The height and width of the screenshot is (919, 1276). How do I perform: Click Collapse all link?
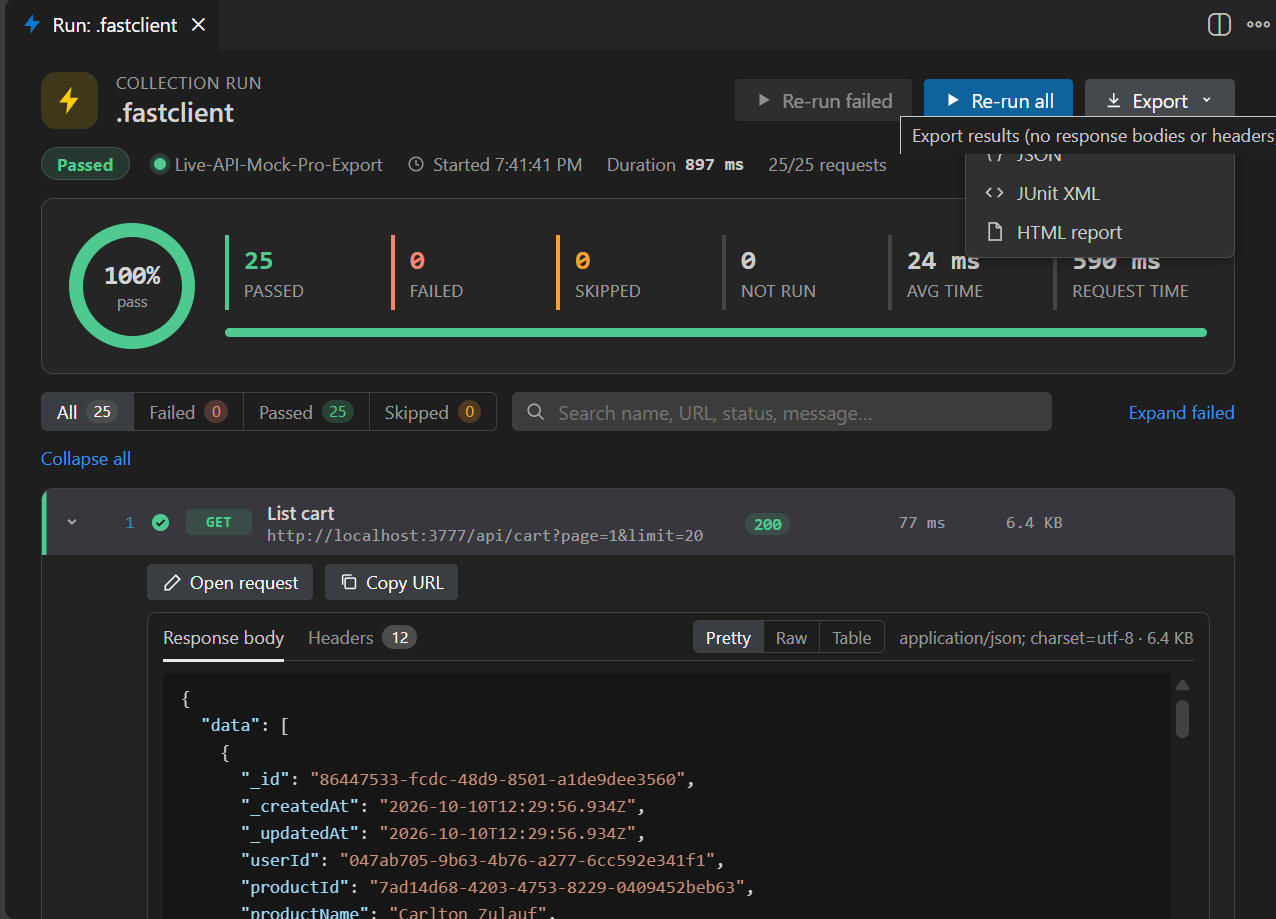[x=86, y=459]
